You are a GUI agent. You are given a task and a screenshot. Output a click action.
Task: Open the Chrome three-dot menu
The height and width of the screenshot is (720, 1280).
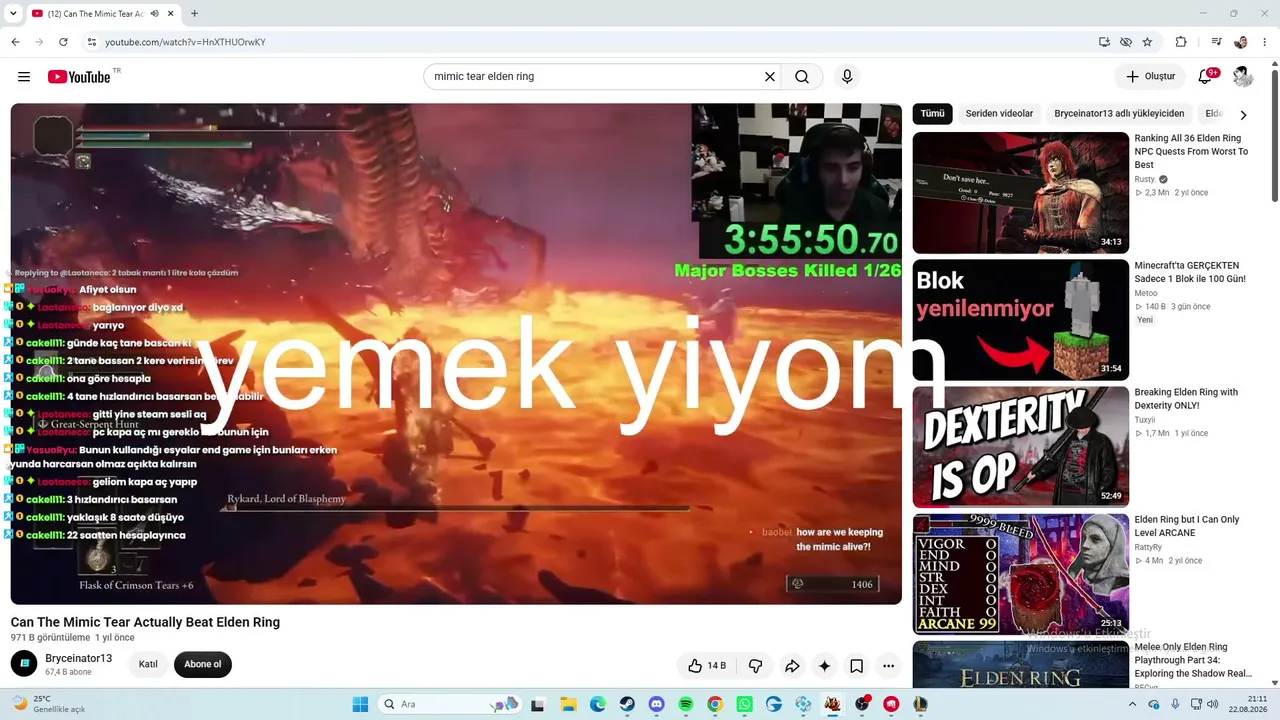click(1265, 42)
